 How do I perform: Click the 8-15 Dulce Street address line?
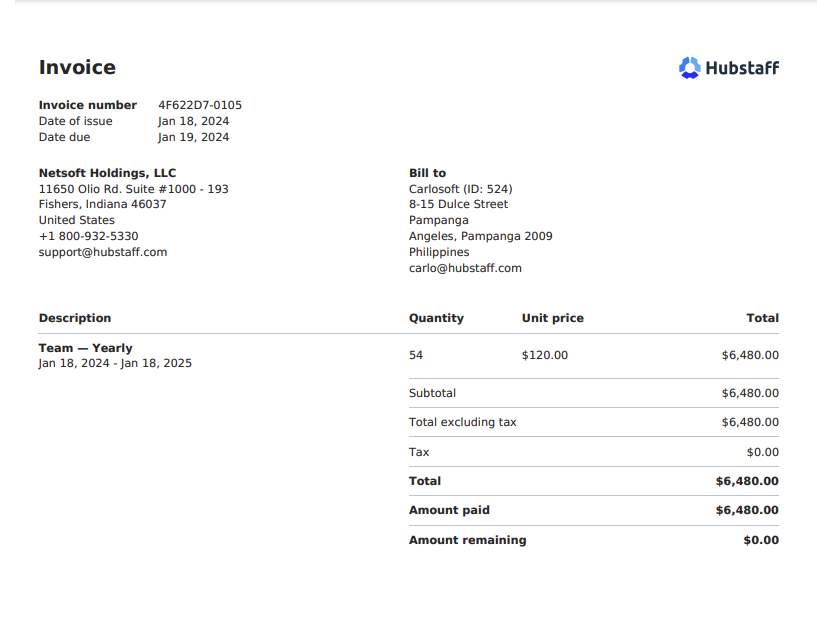(459, 204)
